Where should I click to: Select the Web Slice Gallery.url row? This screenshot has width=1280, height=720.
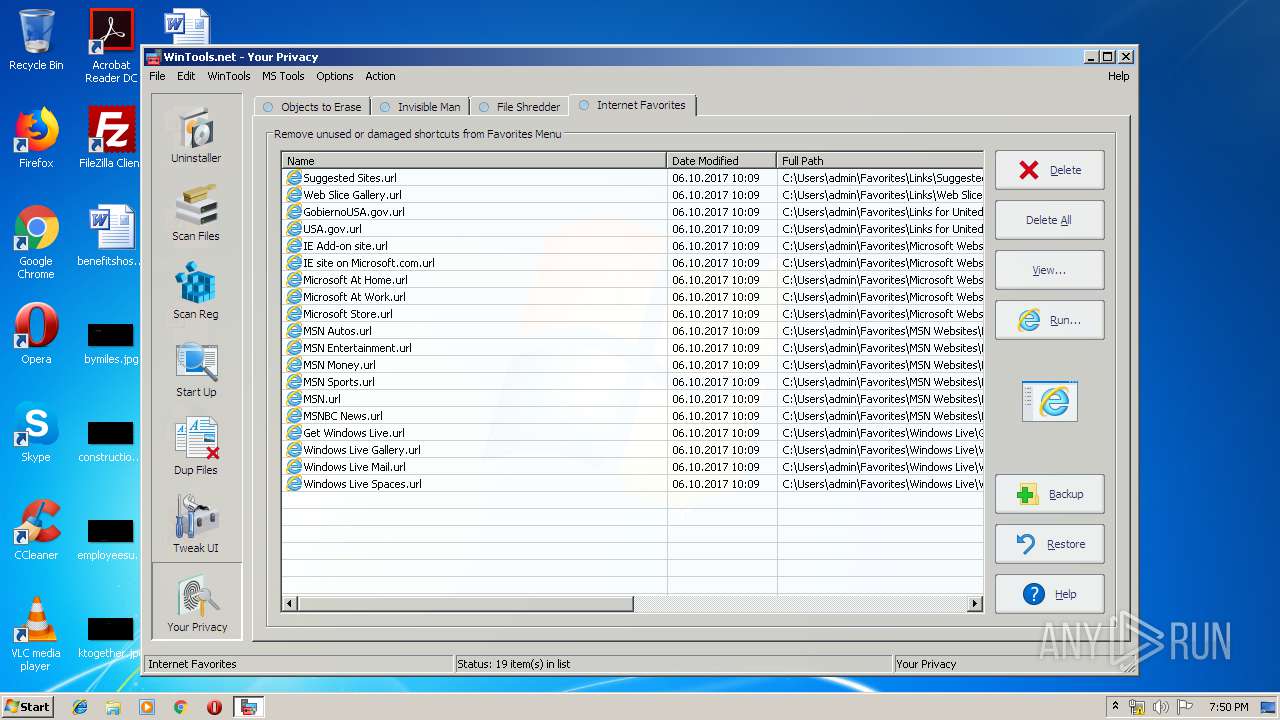633,195
